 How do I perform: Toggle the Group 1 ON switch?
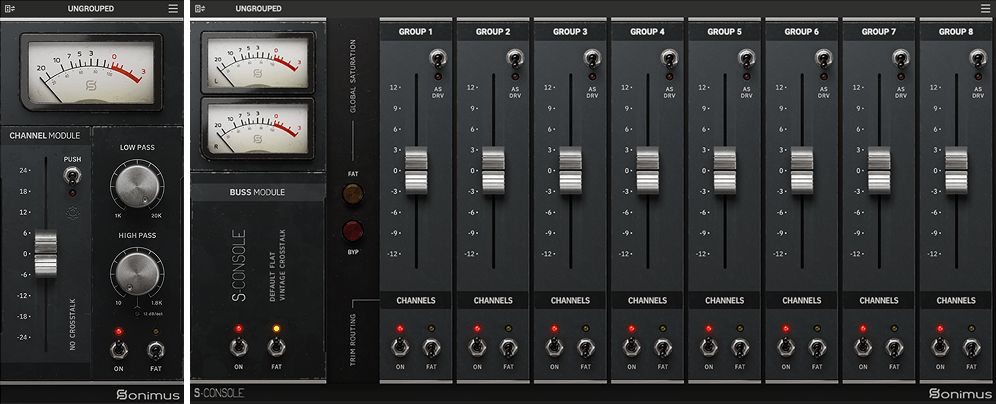point(400,347)
